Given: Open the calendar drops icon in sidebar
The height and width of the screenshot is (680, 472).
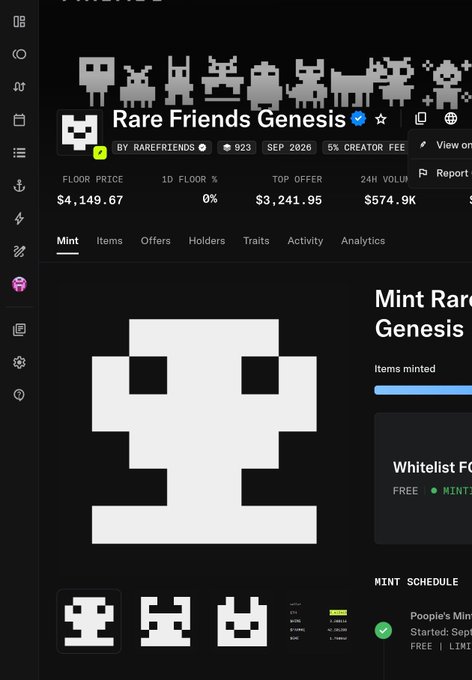Looking at the screenshot, I should pyautogui.click(x=19, y=120).
